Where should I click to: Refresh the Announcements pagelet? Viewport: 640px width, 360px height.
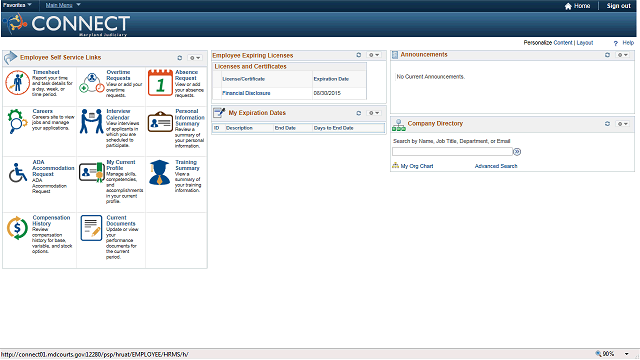click(x=607, y=55)
